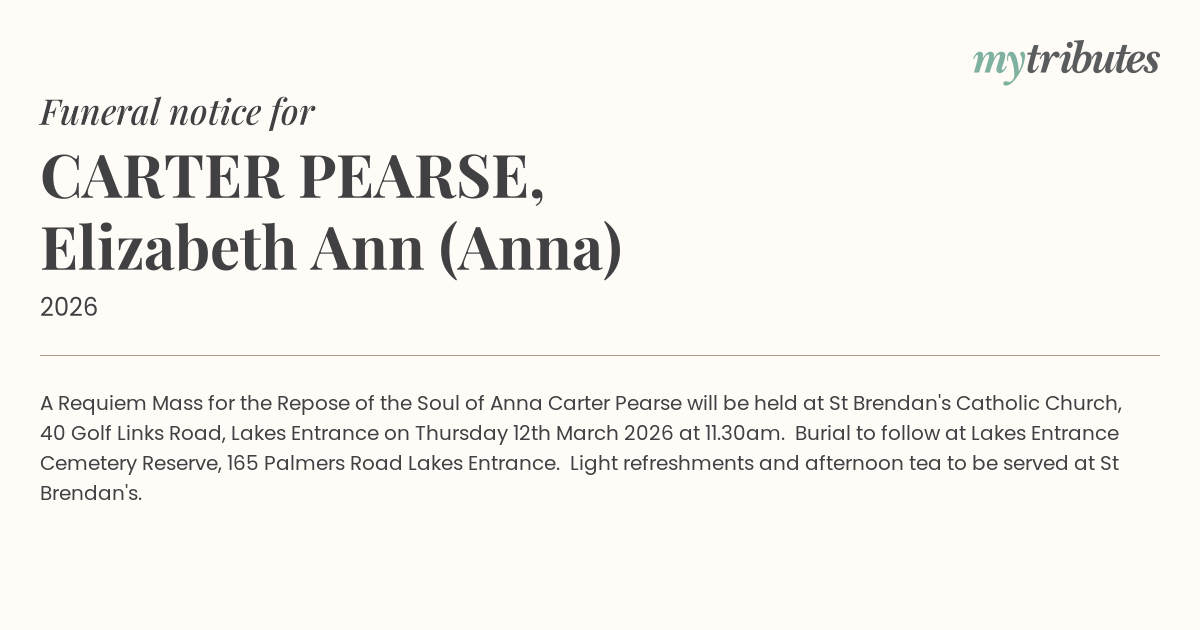This screenshot has height=630, width=1200.
Task: Click the horizontal divider line
Action: [600, 355]
